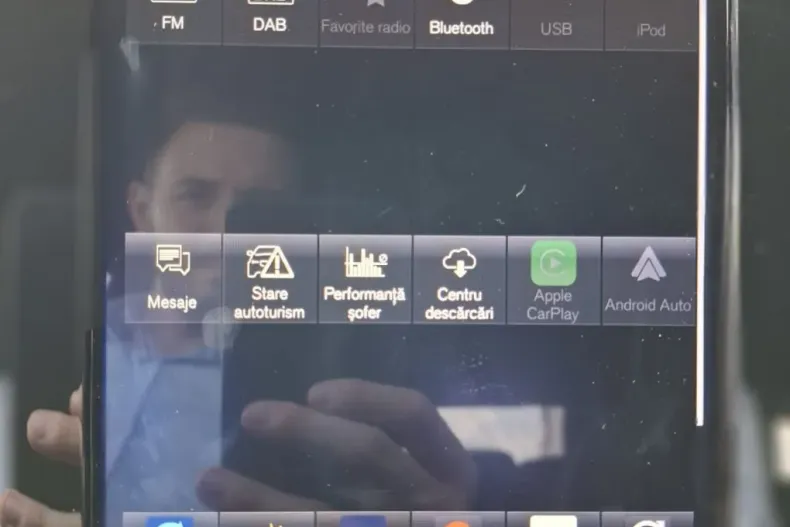The height and width of the screenshot is (527, 790).
Task: Select DAB radio source
Action: [x=270, y=23]
